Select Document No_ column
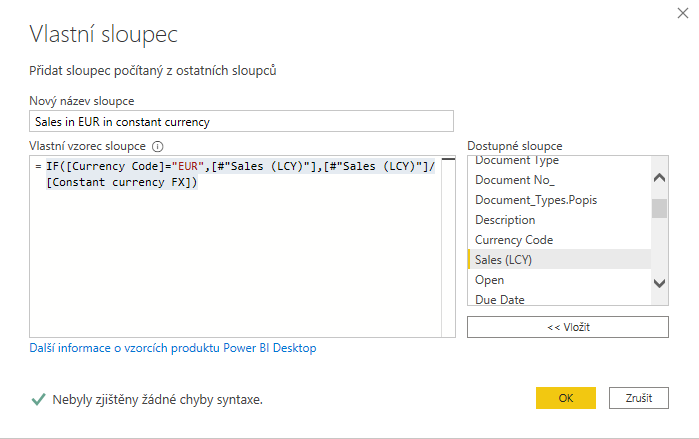This screenshot has height=439, width=699. coord(559,180)
